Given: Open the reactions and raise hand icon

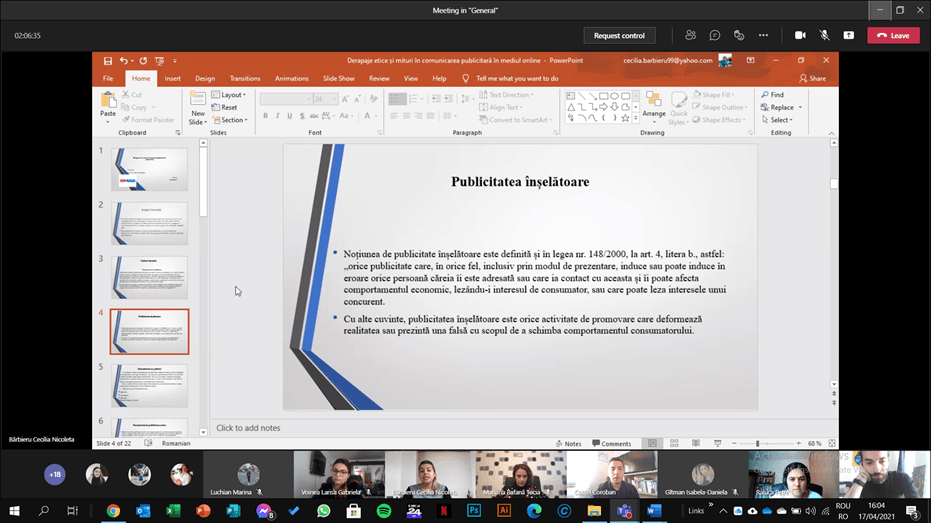Looking at the screenshot, I should click(739, 35).
